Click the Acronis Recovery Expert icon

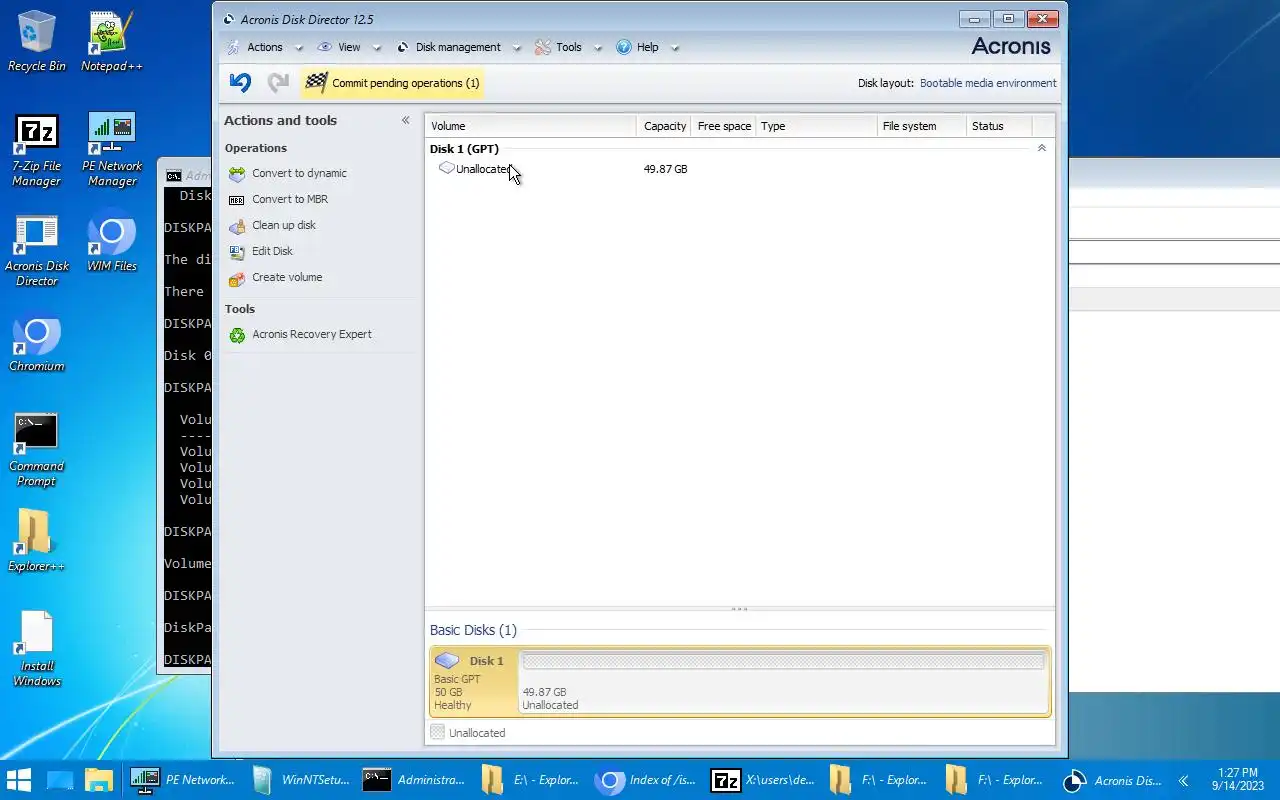(237, 335)
